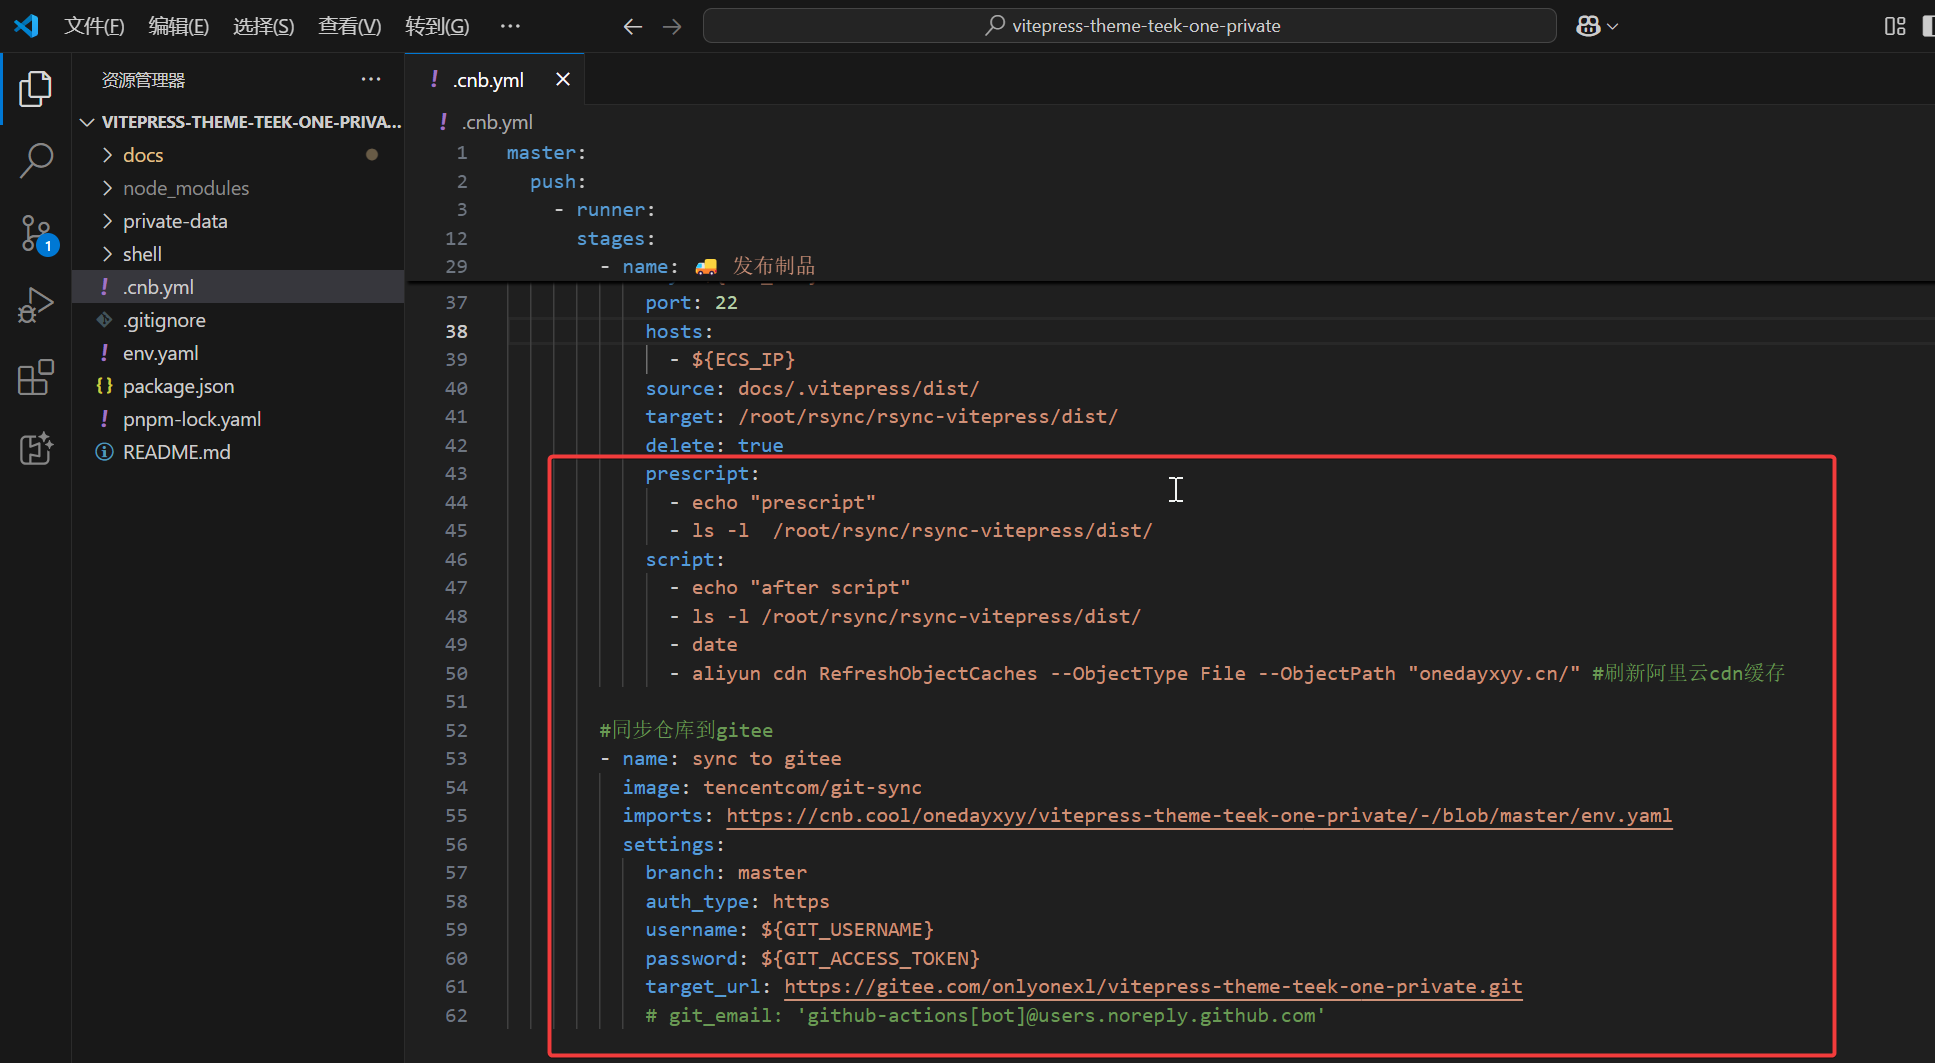Click the command center search box
The image size is (1935, 1063).
pos(1129,26)
